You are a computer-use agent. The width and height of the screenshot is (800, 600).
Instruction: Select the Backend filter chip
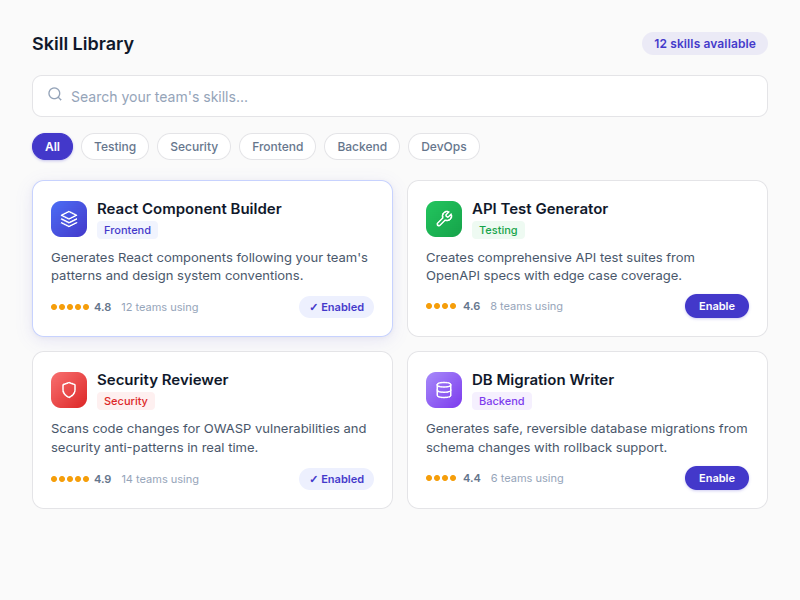click(361, 146)
